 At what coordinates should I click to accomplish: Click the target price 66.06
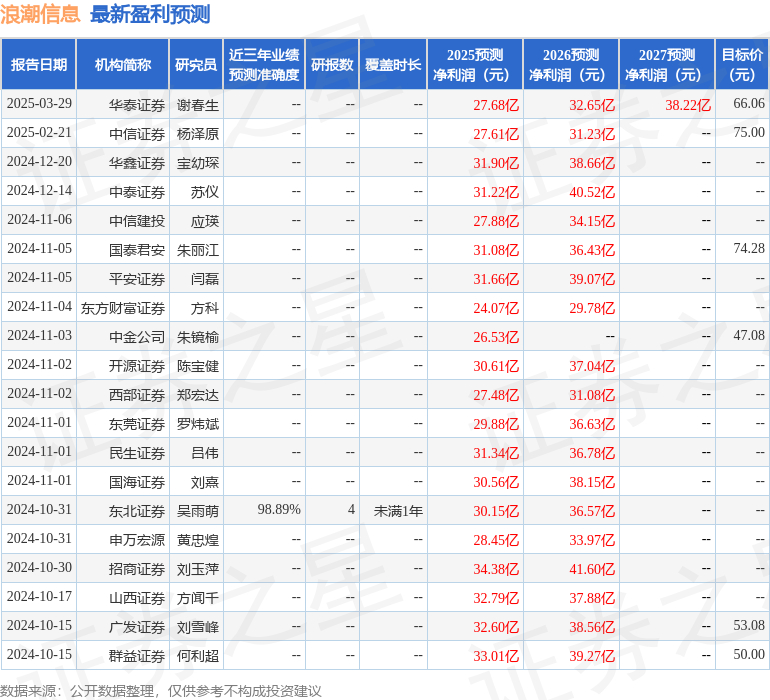pos(749,103)
